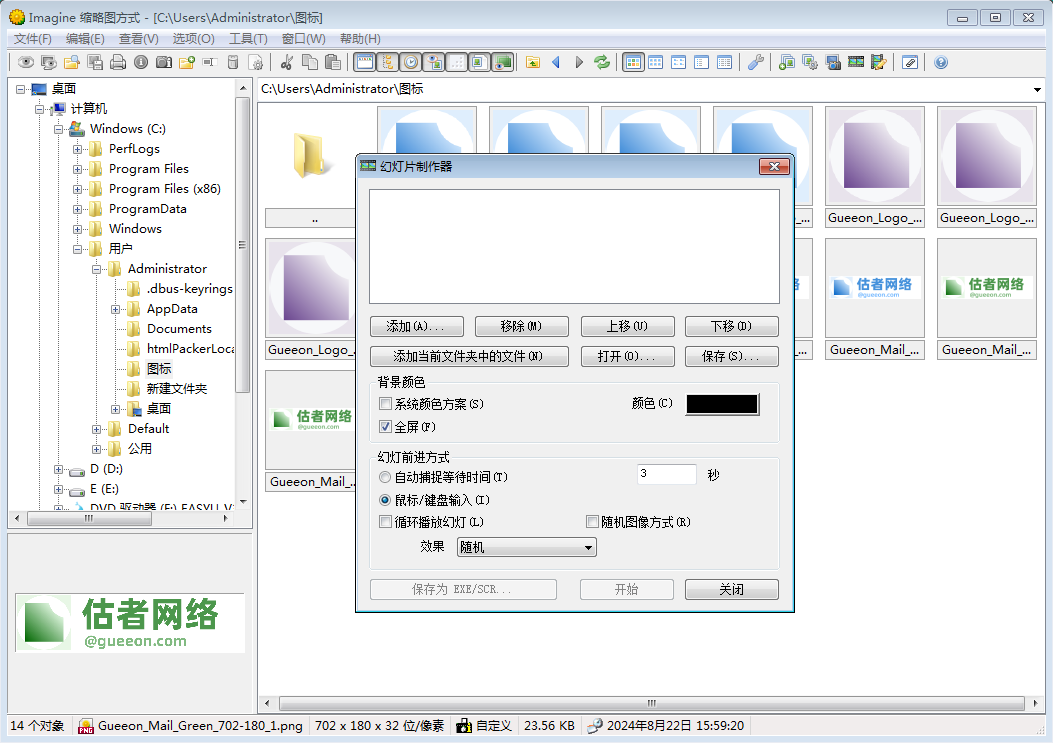Navigate forward with the right arrow icon
The height and width of the screenshot is (743, 1053).
(x=579, y=62)
